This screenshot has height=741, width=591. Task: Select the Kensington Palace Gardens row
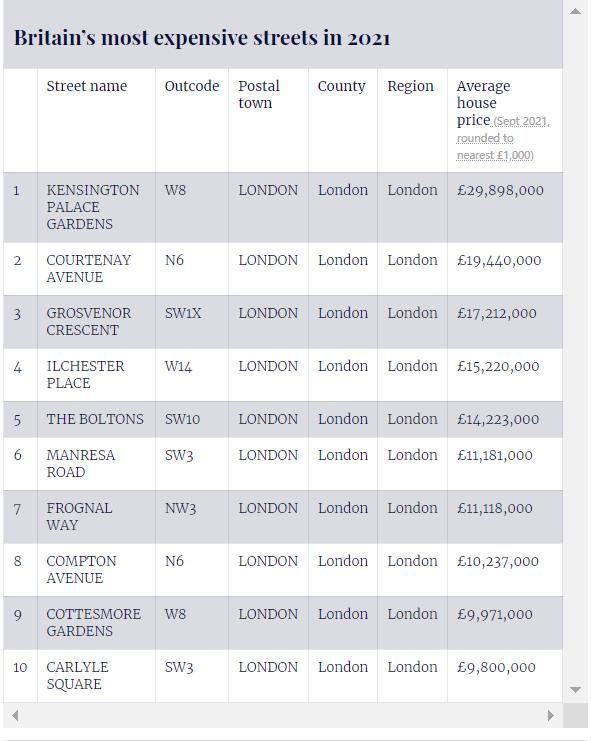(283, 207)
